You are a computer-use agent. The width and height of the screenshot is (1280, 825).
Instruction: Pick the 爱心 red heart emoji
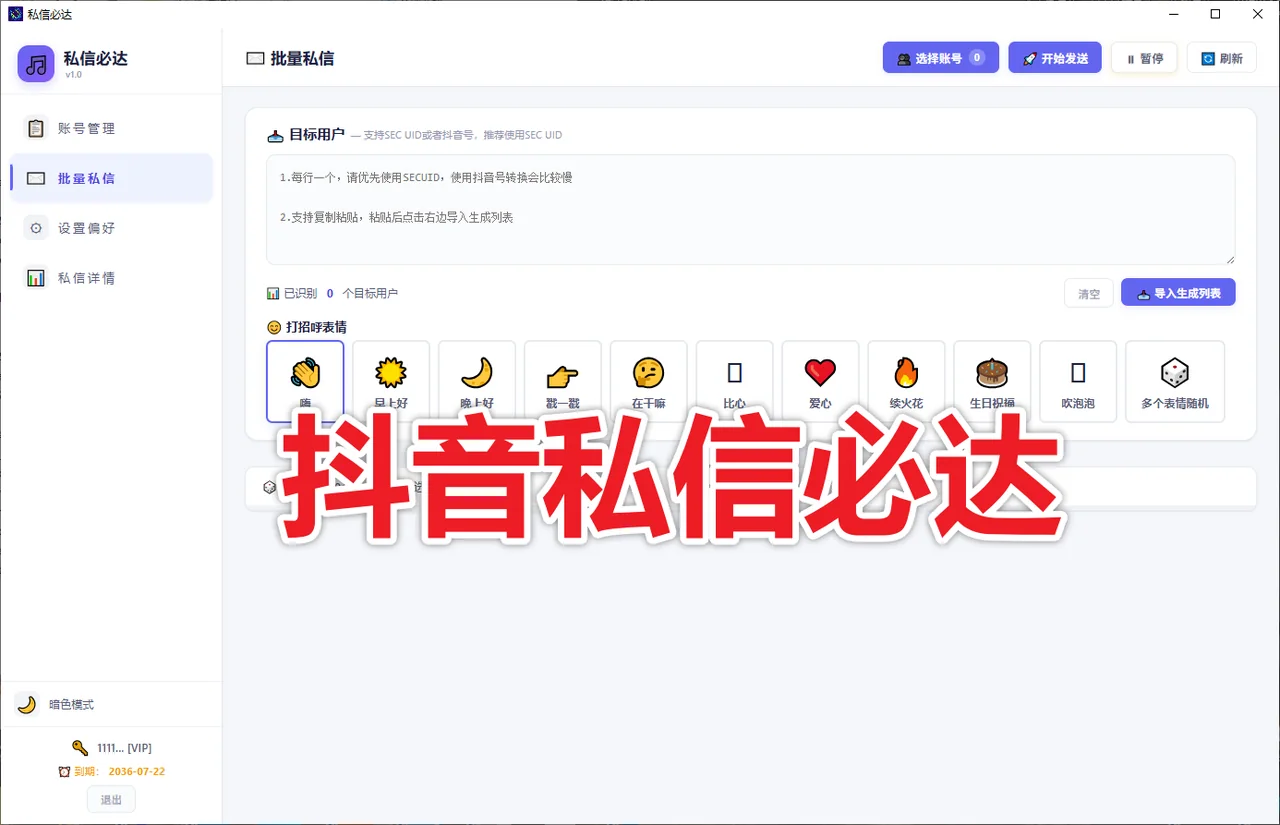pyautogui.click(x=820, y=381)
